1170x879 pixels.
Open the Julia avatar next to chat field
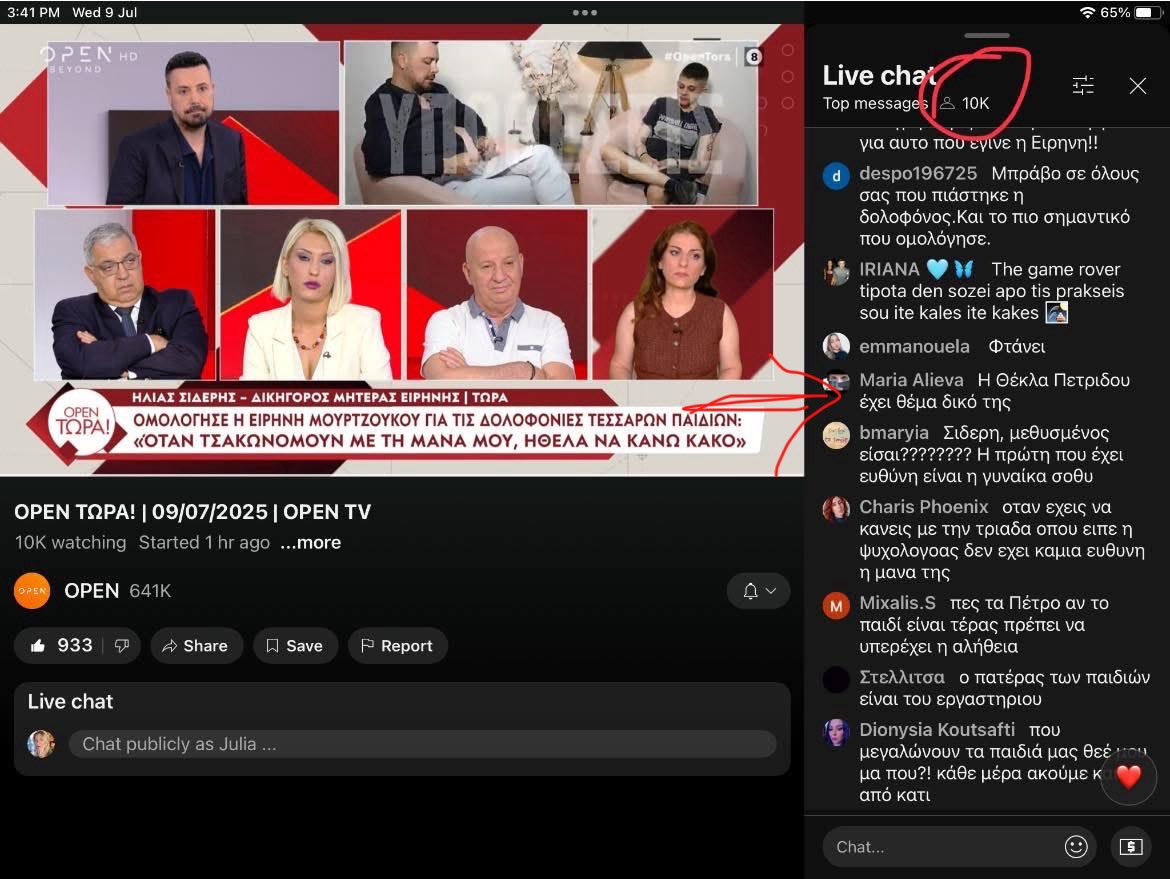[40, 744]
